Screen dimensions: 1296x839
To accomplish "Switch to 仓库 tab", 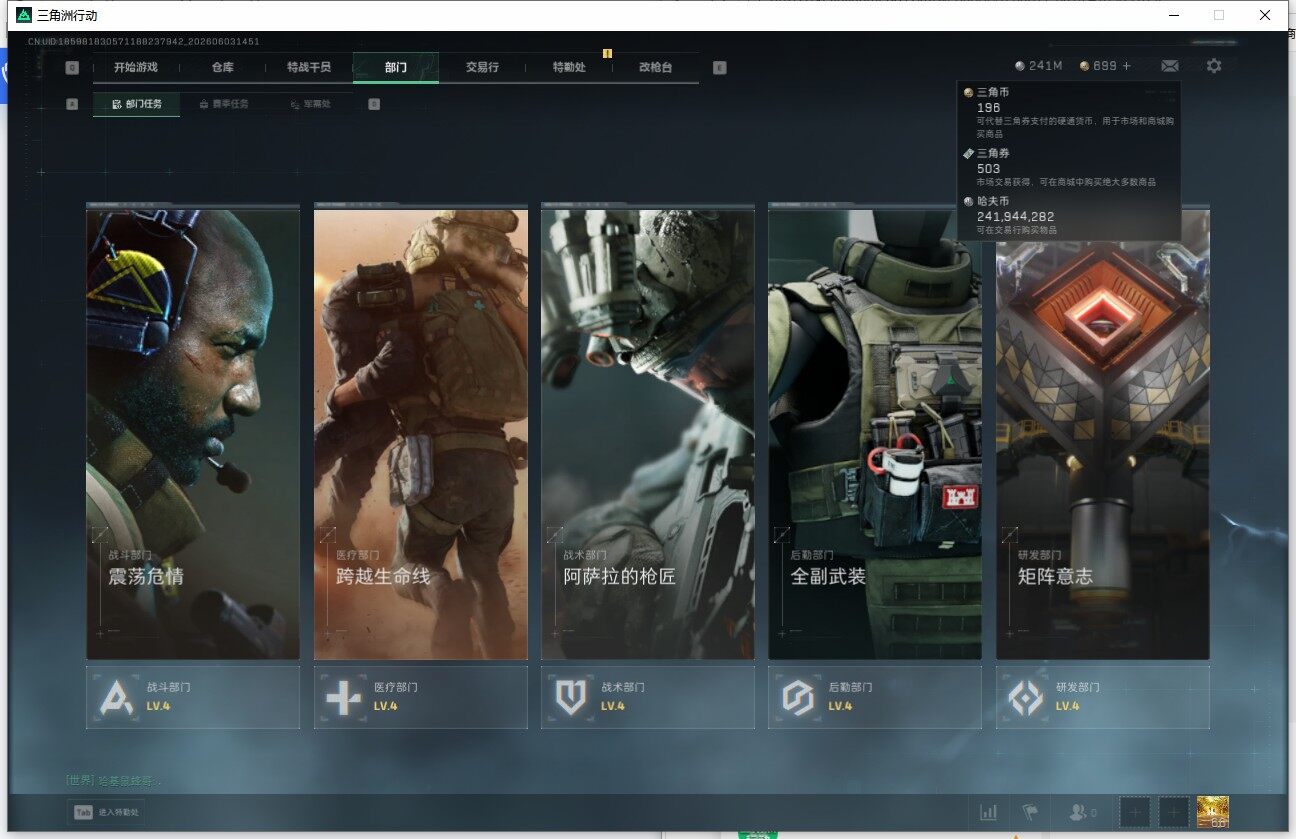I will tap(222, 68).
